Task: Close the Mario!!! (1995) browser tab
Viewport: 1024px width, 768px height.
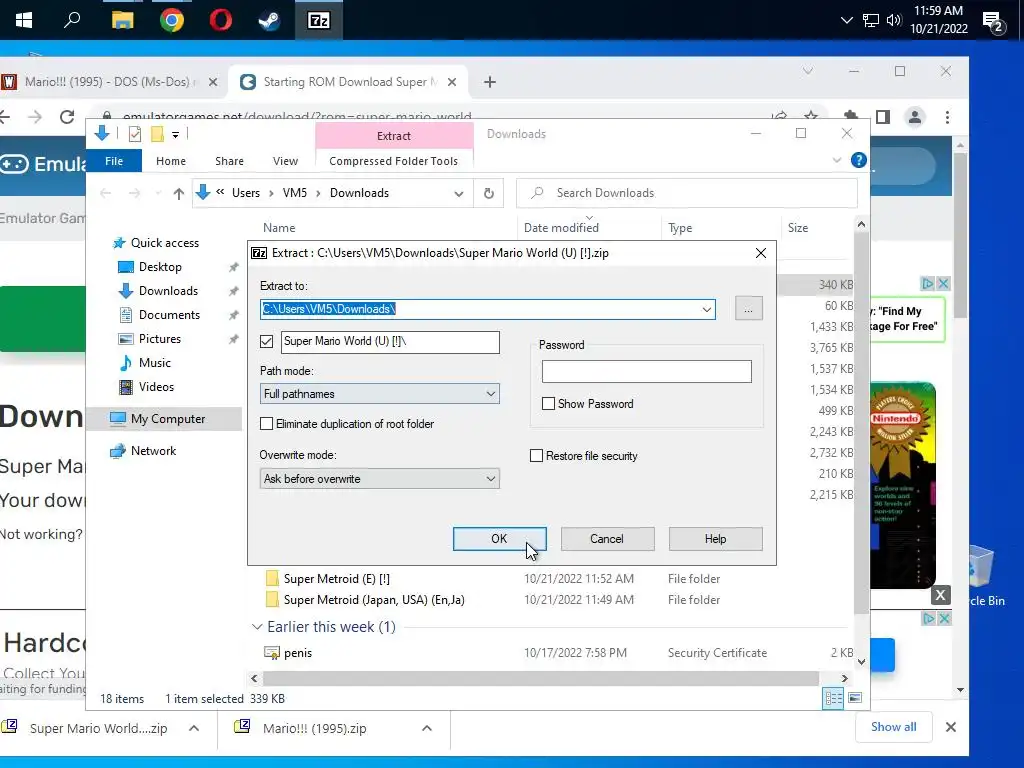Action: point(212,82)
